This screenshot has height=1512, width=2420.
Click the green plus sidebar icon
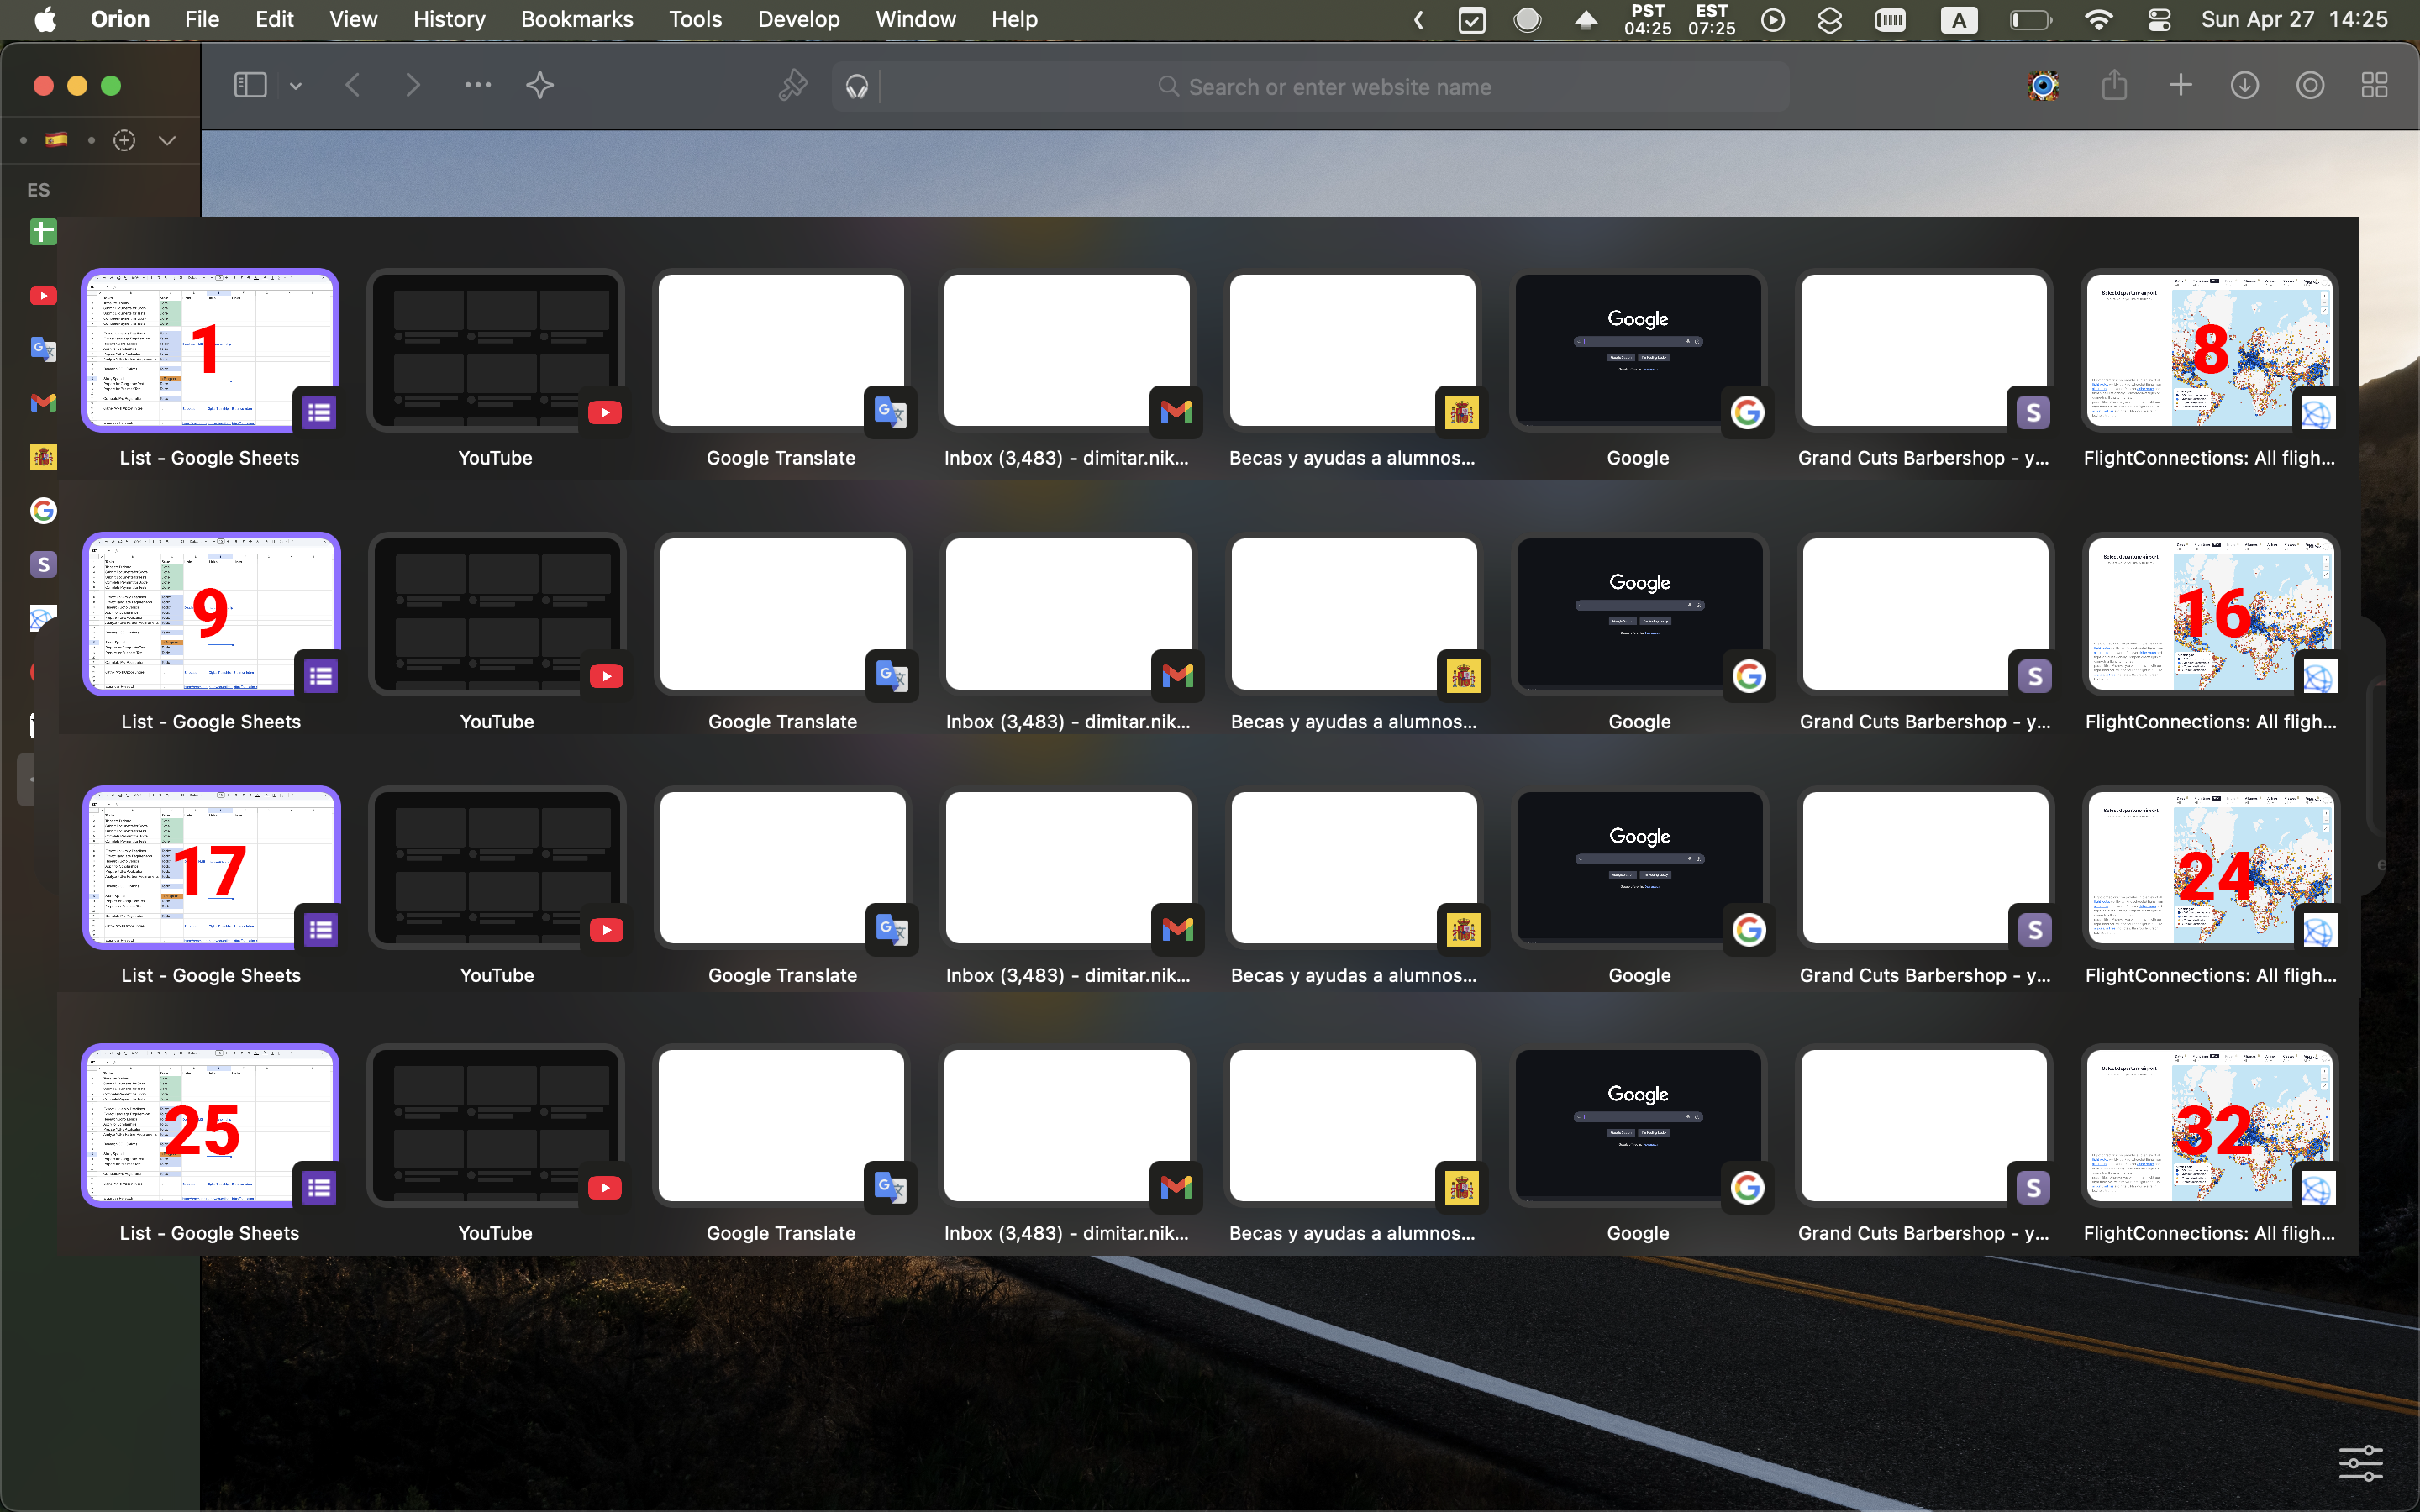coord(43,232)
